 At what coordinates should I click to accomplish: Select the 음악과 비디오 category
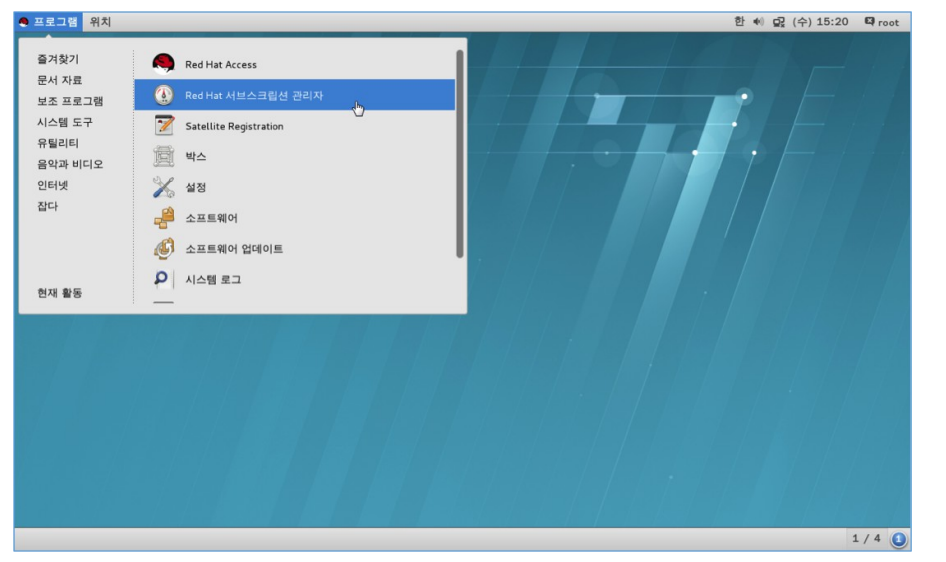tap(70, 164)
